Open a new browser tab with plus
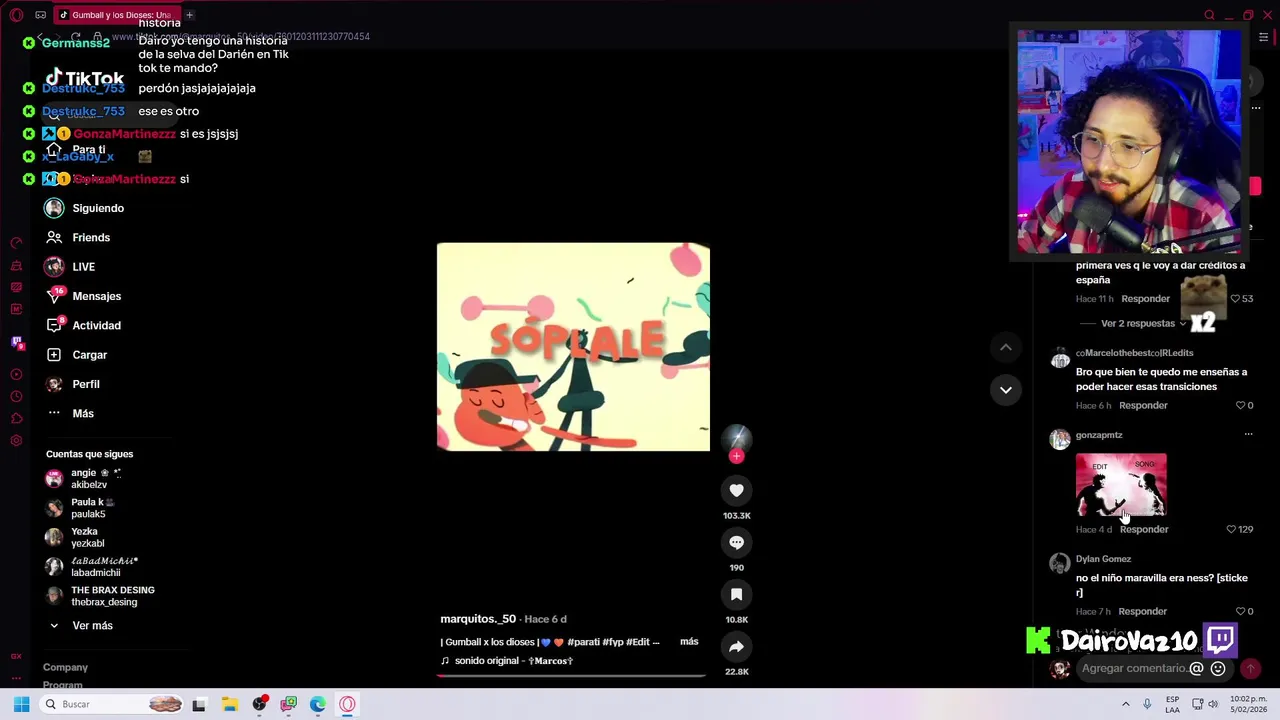Viewport: 1280px width, 720px height. [x=189, y=15]
